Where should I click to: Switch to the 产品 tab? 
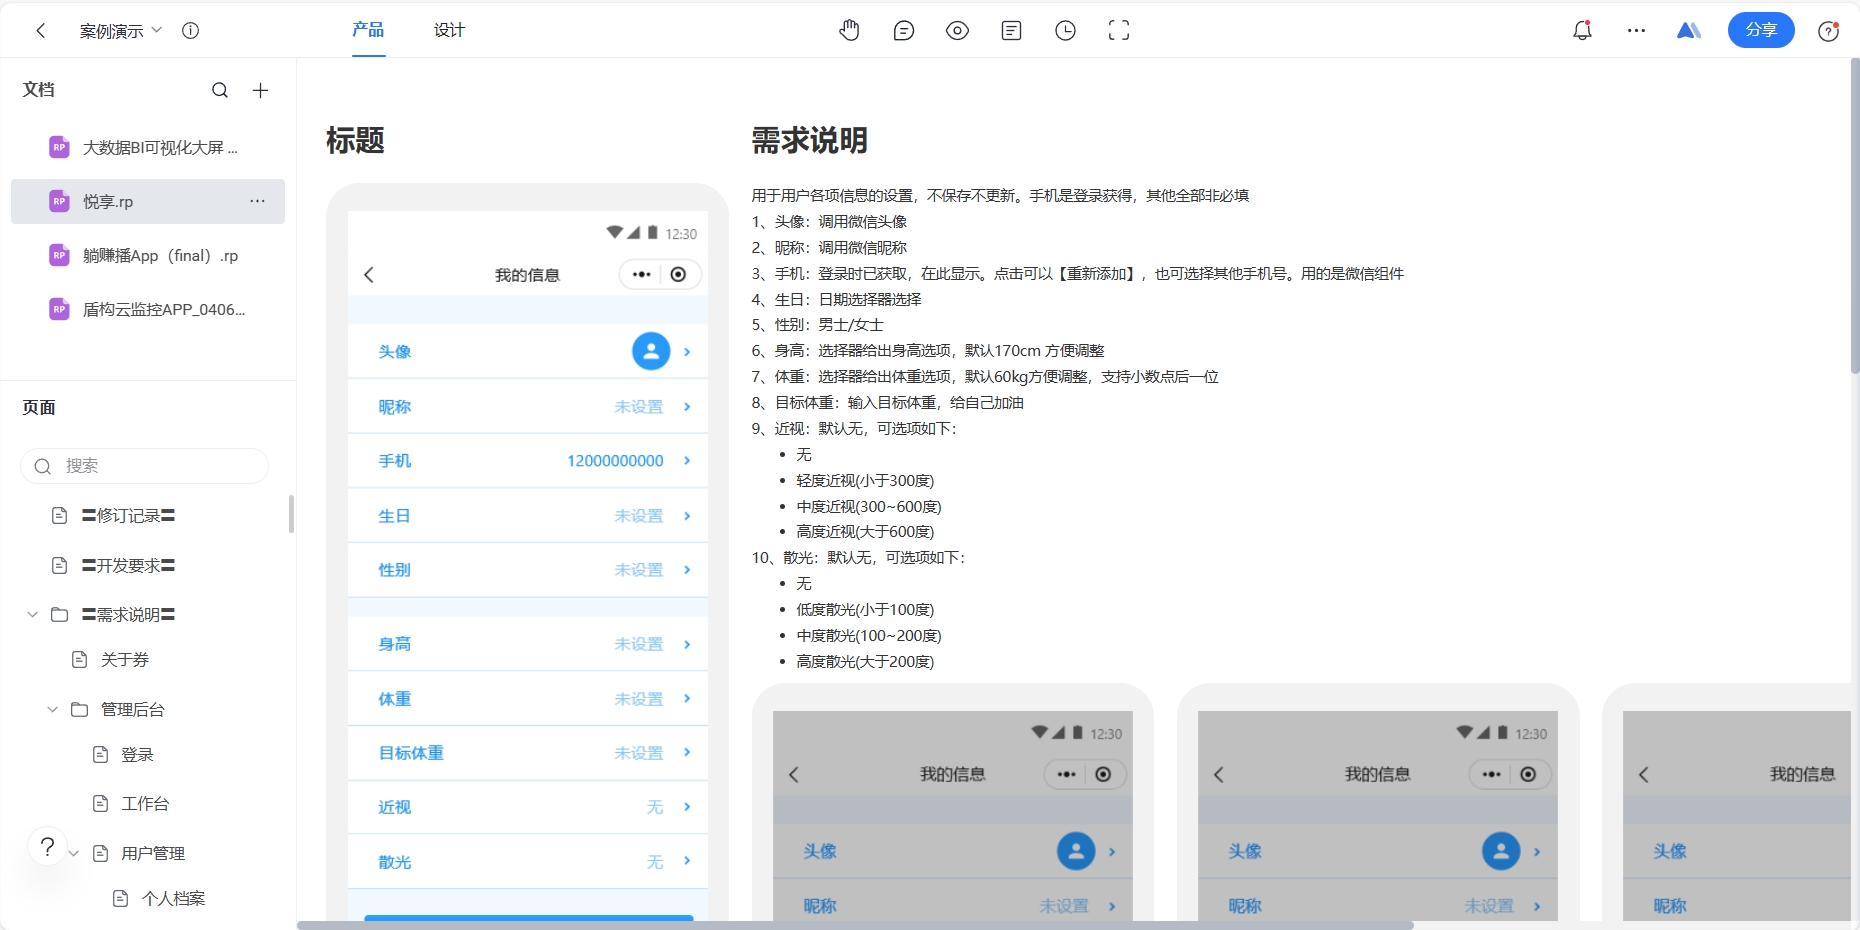click(x=368, y=30)
